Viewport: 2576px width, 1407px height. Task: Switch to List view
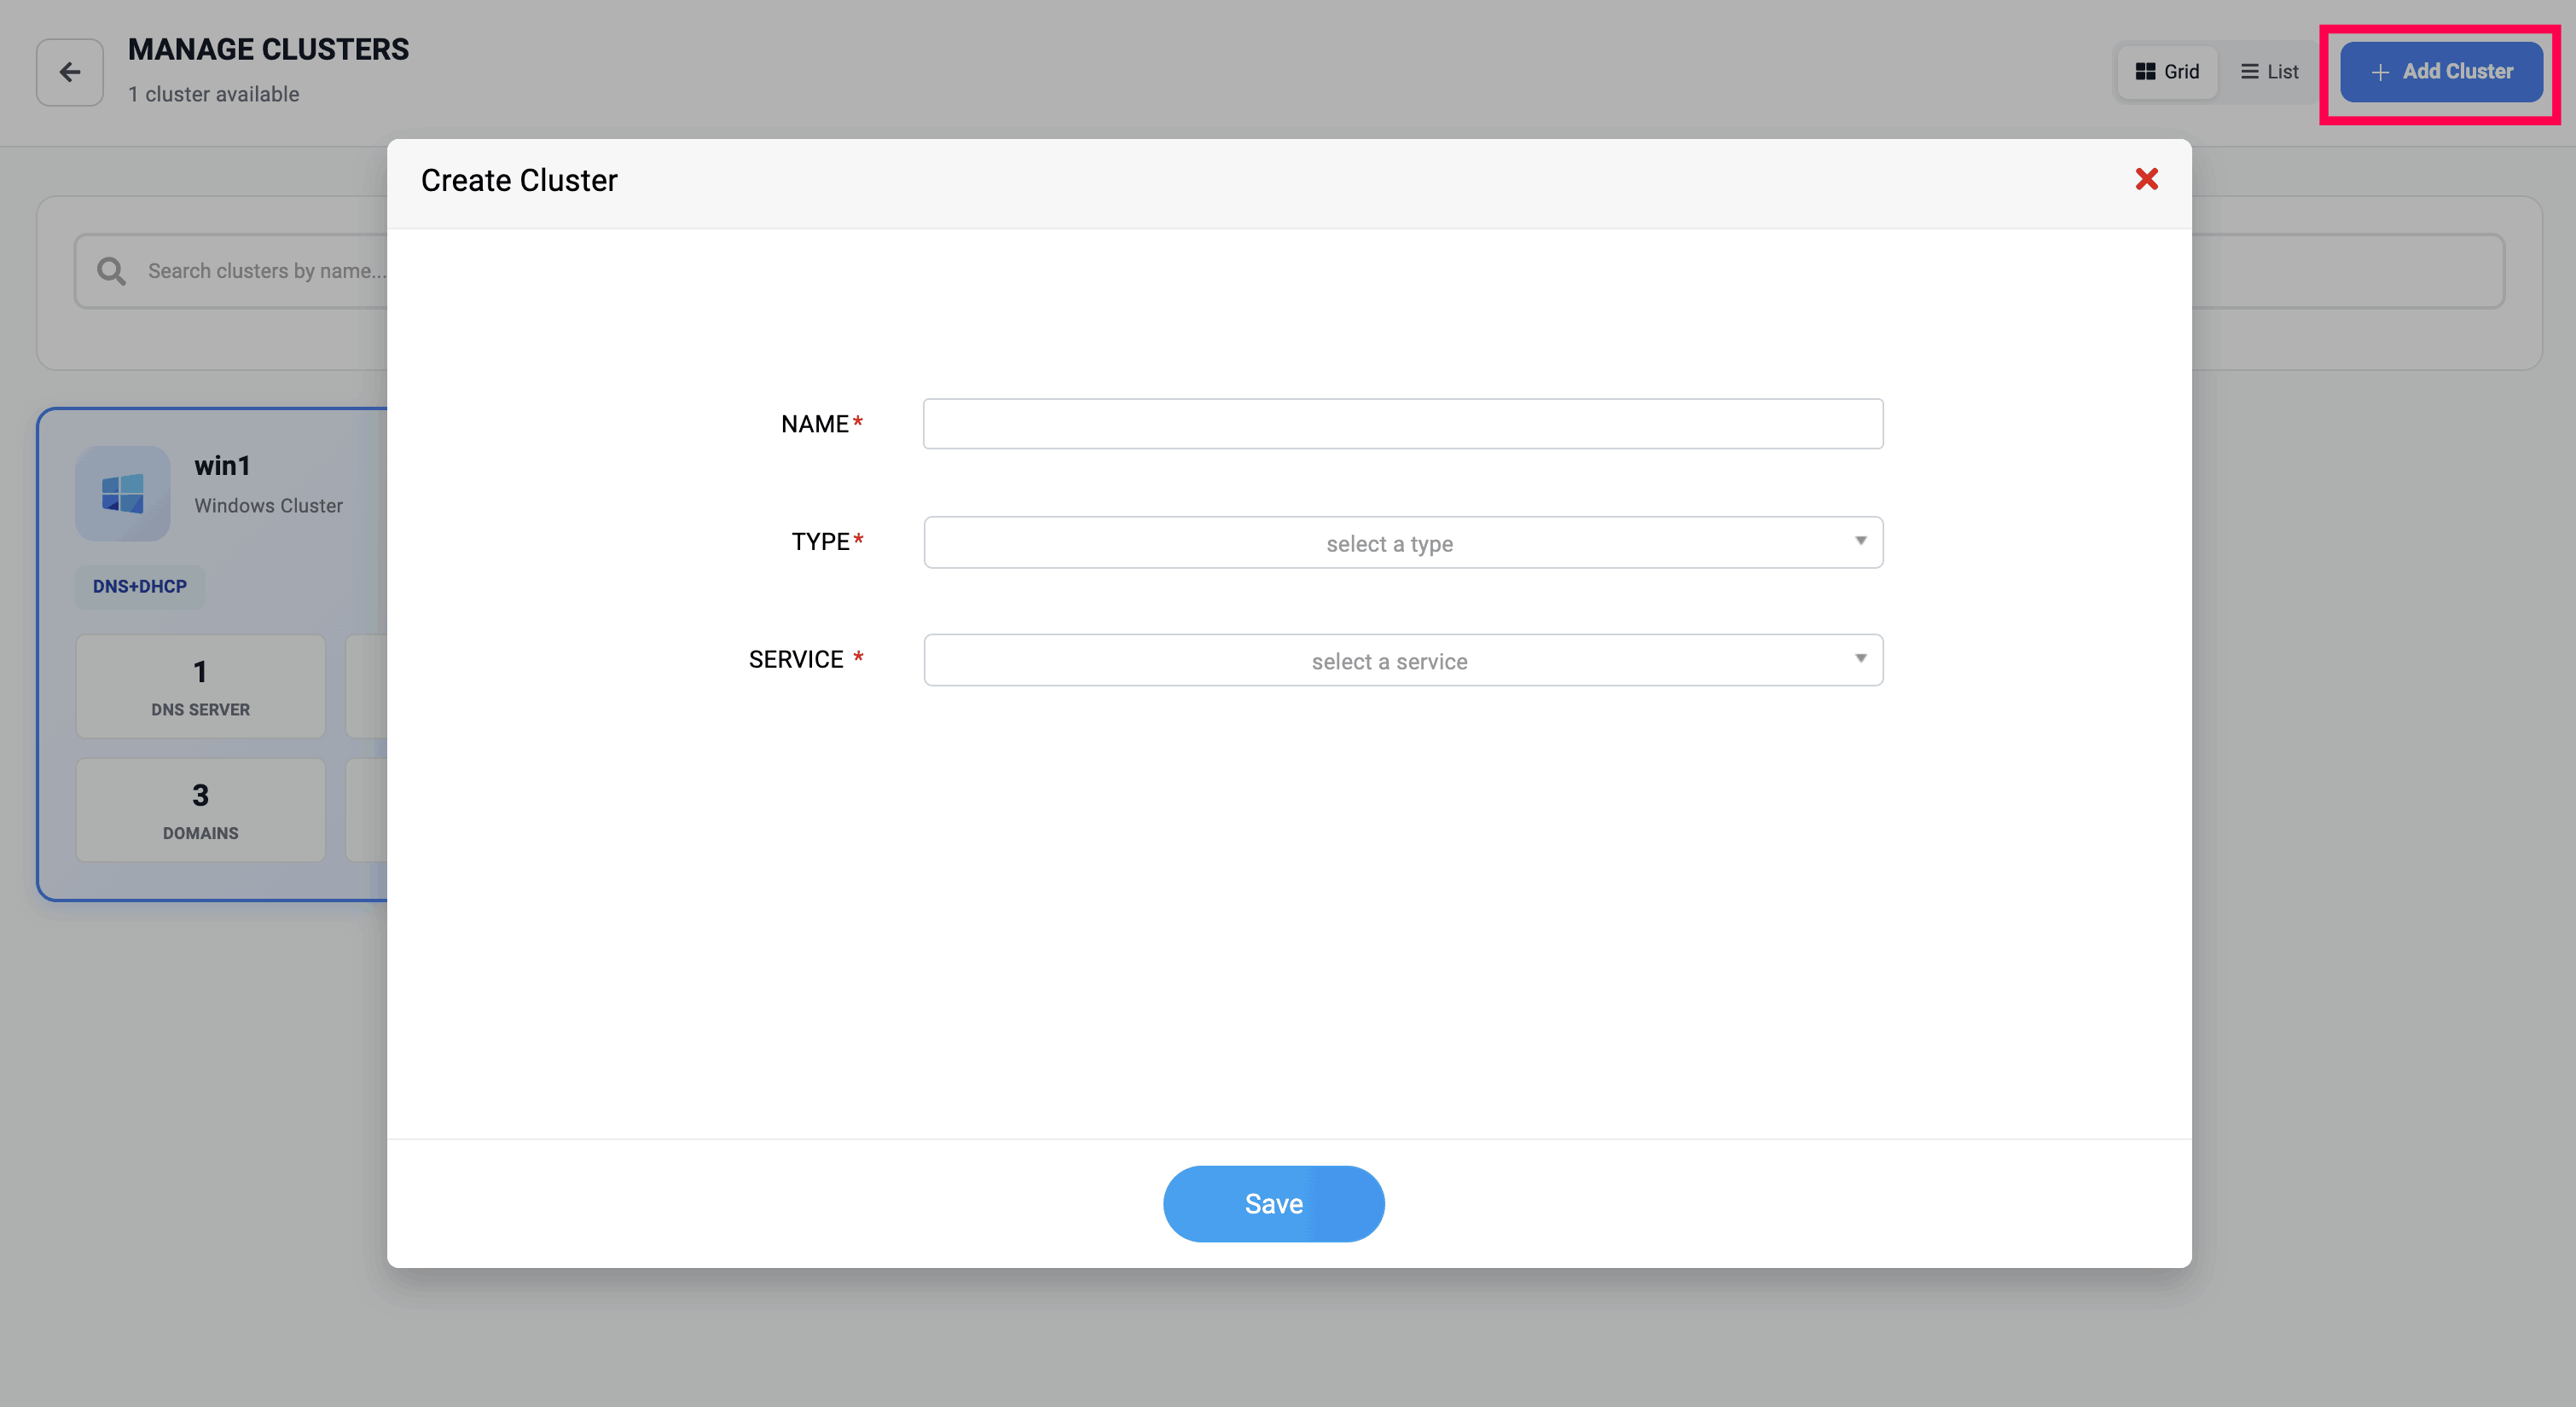click(x=2270, y=72)
